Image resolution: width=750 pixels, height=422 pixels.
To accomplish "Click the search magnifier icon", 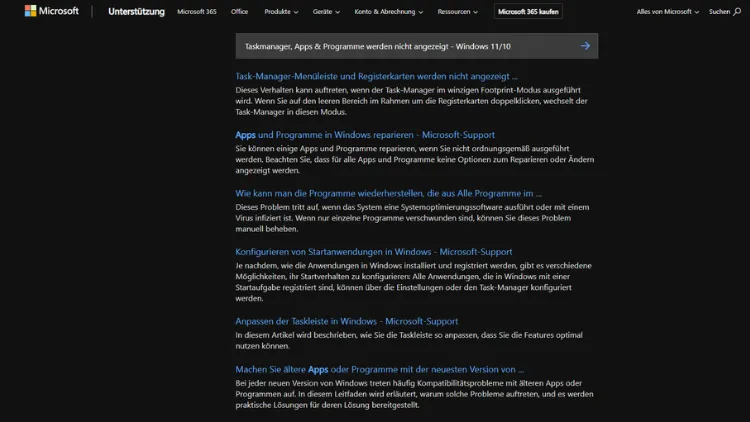I will [x=737, y=11].
